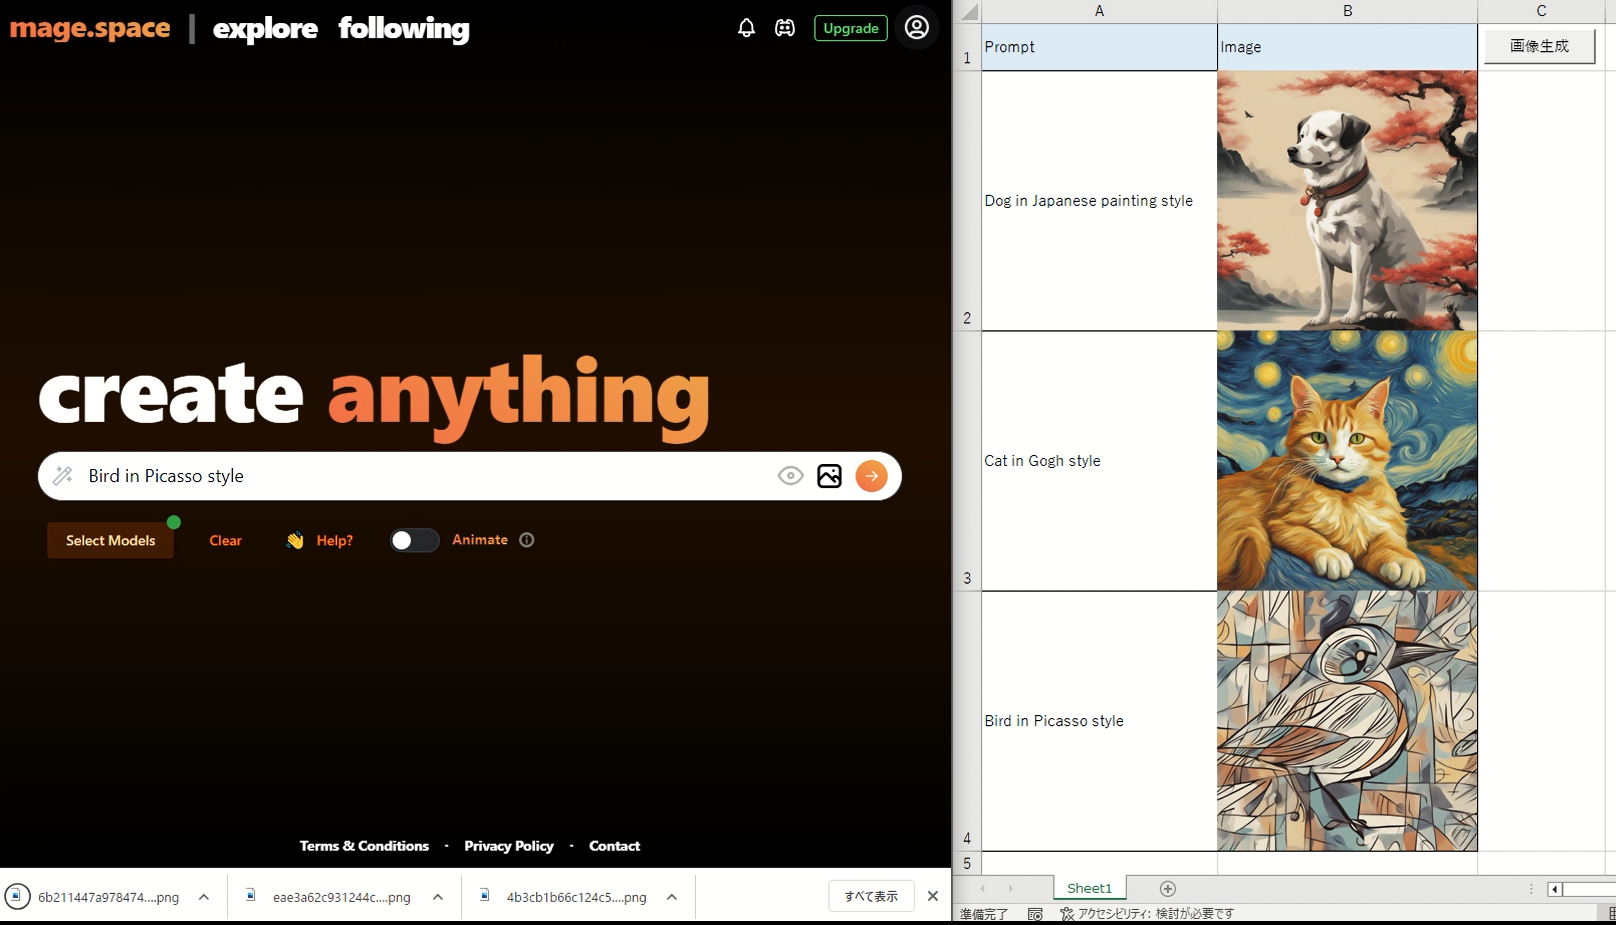Click the green Upgrade button
Viewport: 1616px width, 925px height.
(x=850, y=28)
